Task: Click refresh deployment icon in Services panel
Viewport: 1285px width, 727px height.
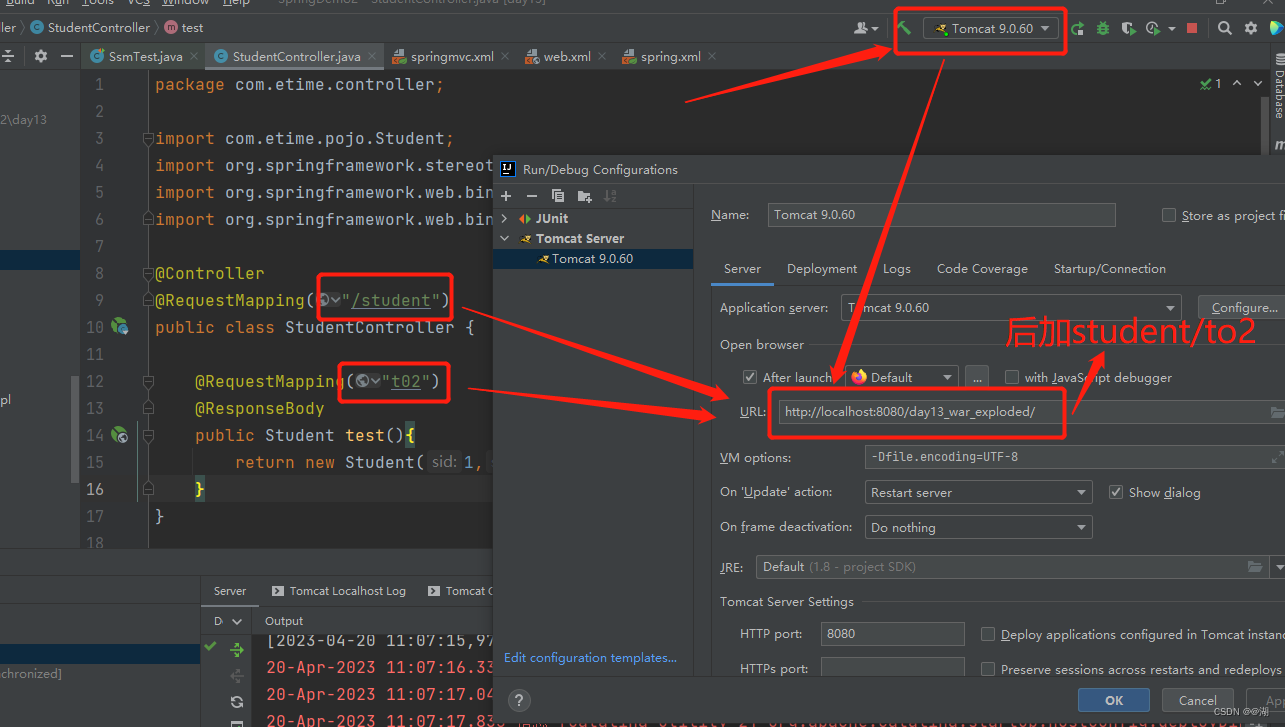Action: point(237,702)
